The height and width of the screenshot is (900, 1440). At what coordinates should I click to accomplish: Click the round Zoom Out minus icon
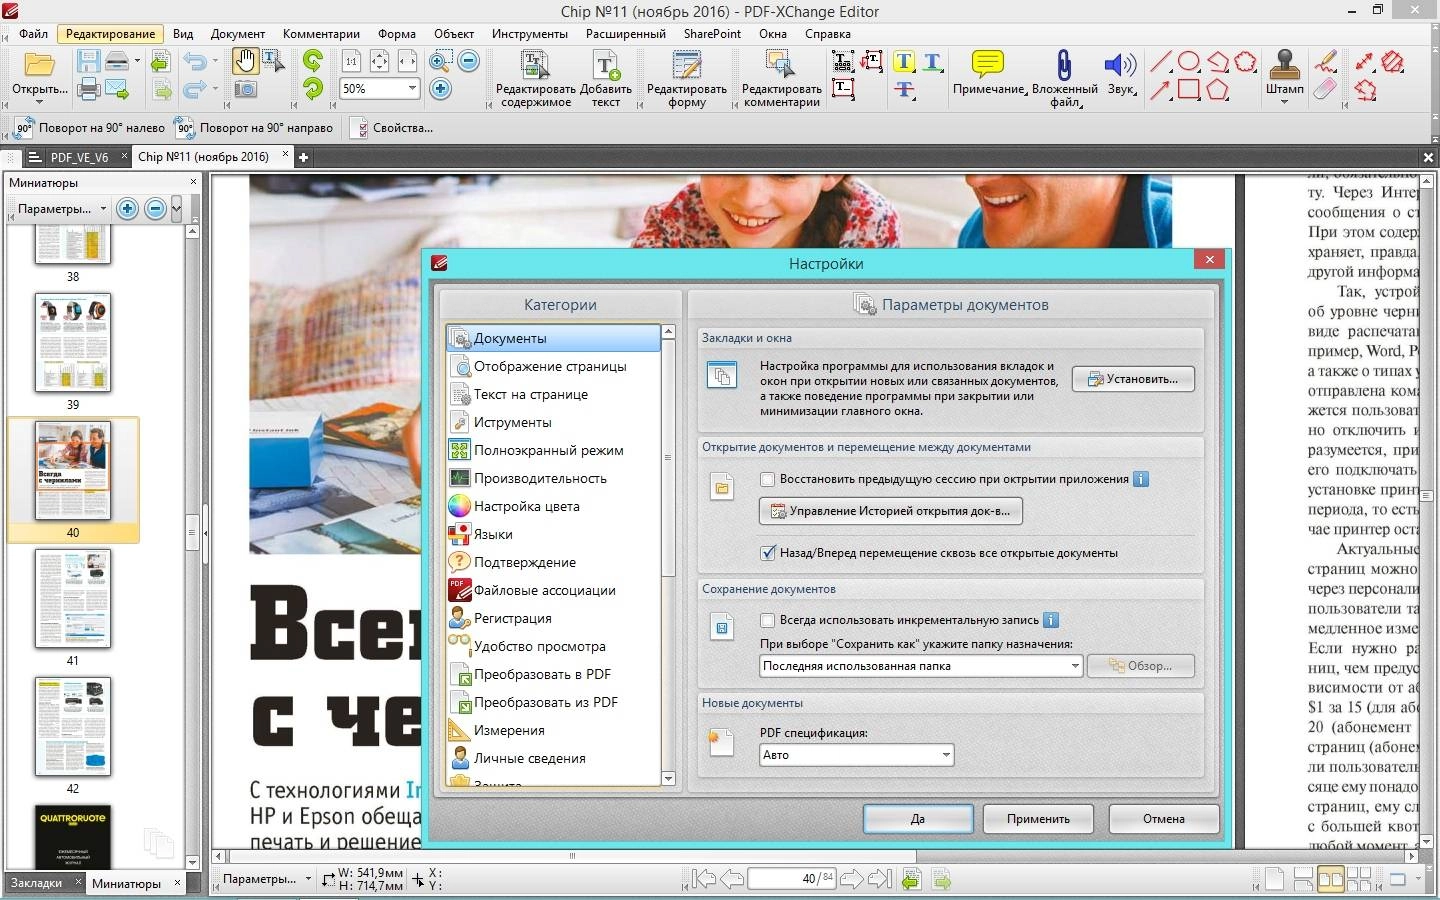click(468, 62)
